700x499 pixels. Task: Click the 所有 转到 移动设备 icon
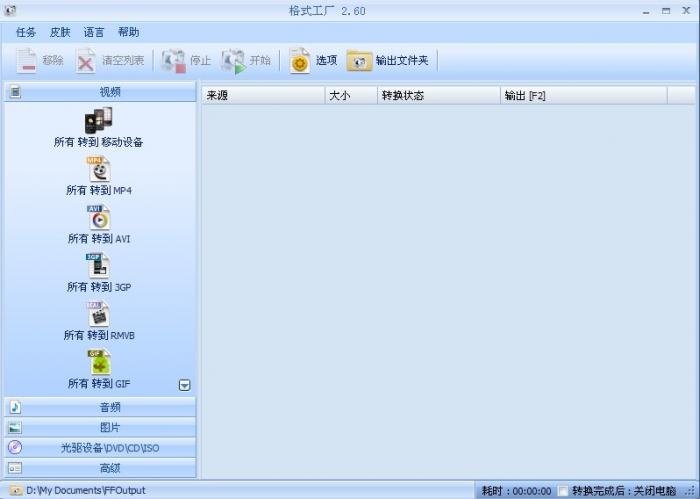coord(98,121)
